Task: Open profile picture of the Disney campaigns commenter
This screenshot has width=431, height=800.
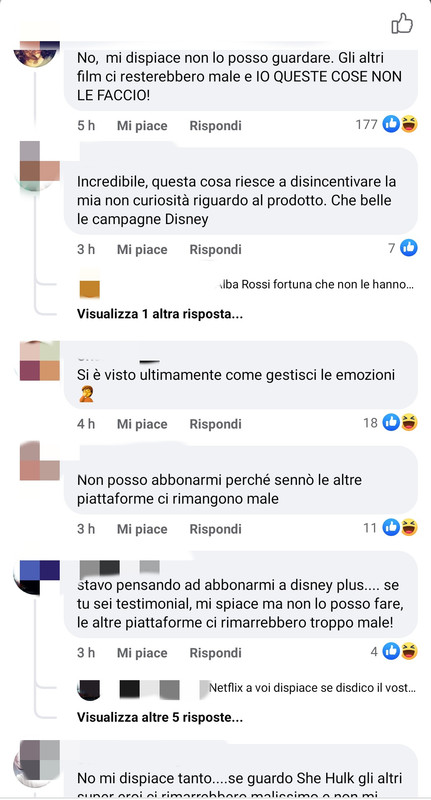Action: 39,165
